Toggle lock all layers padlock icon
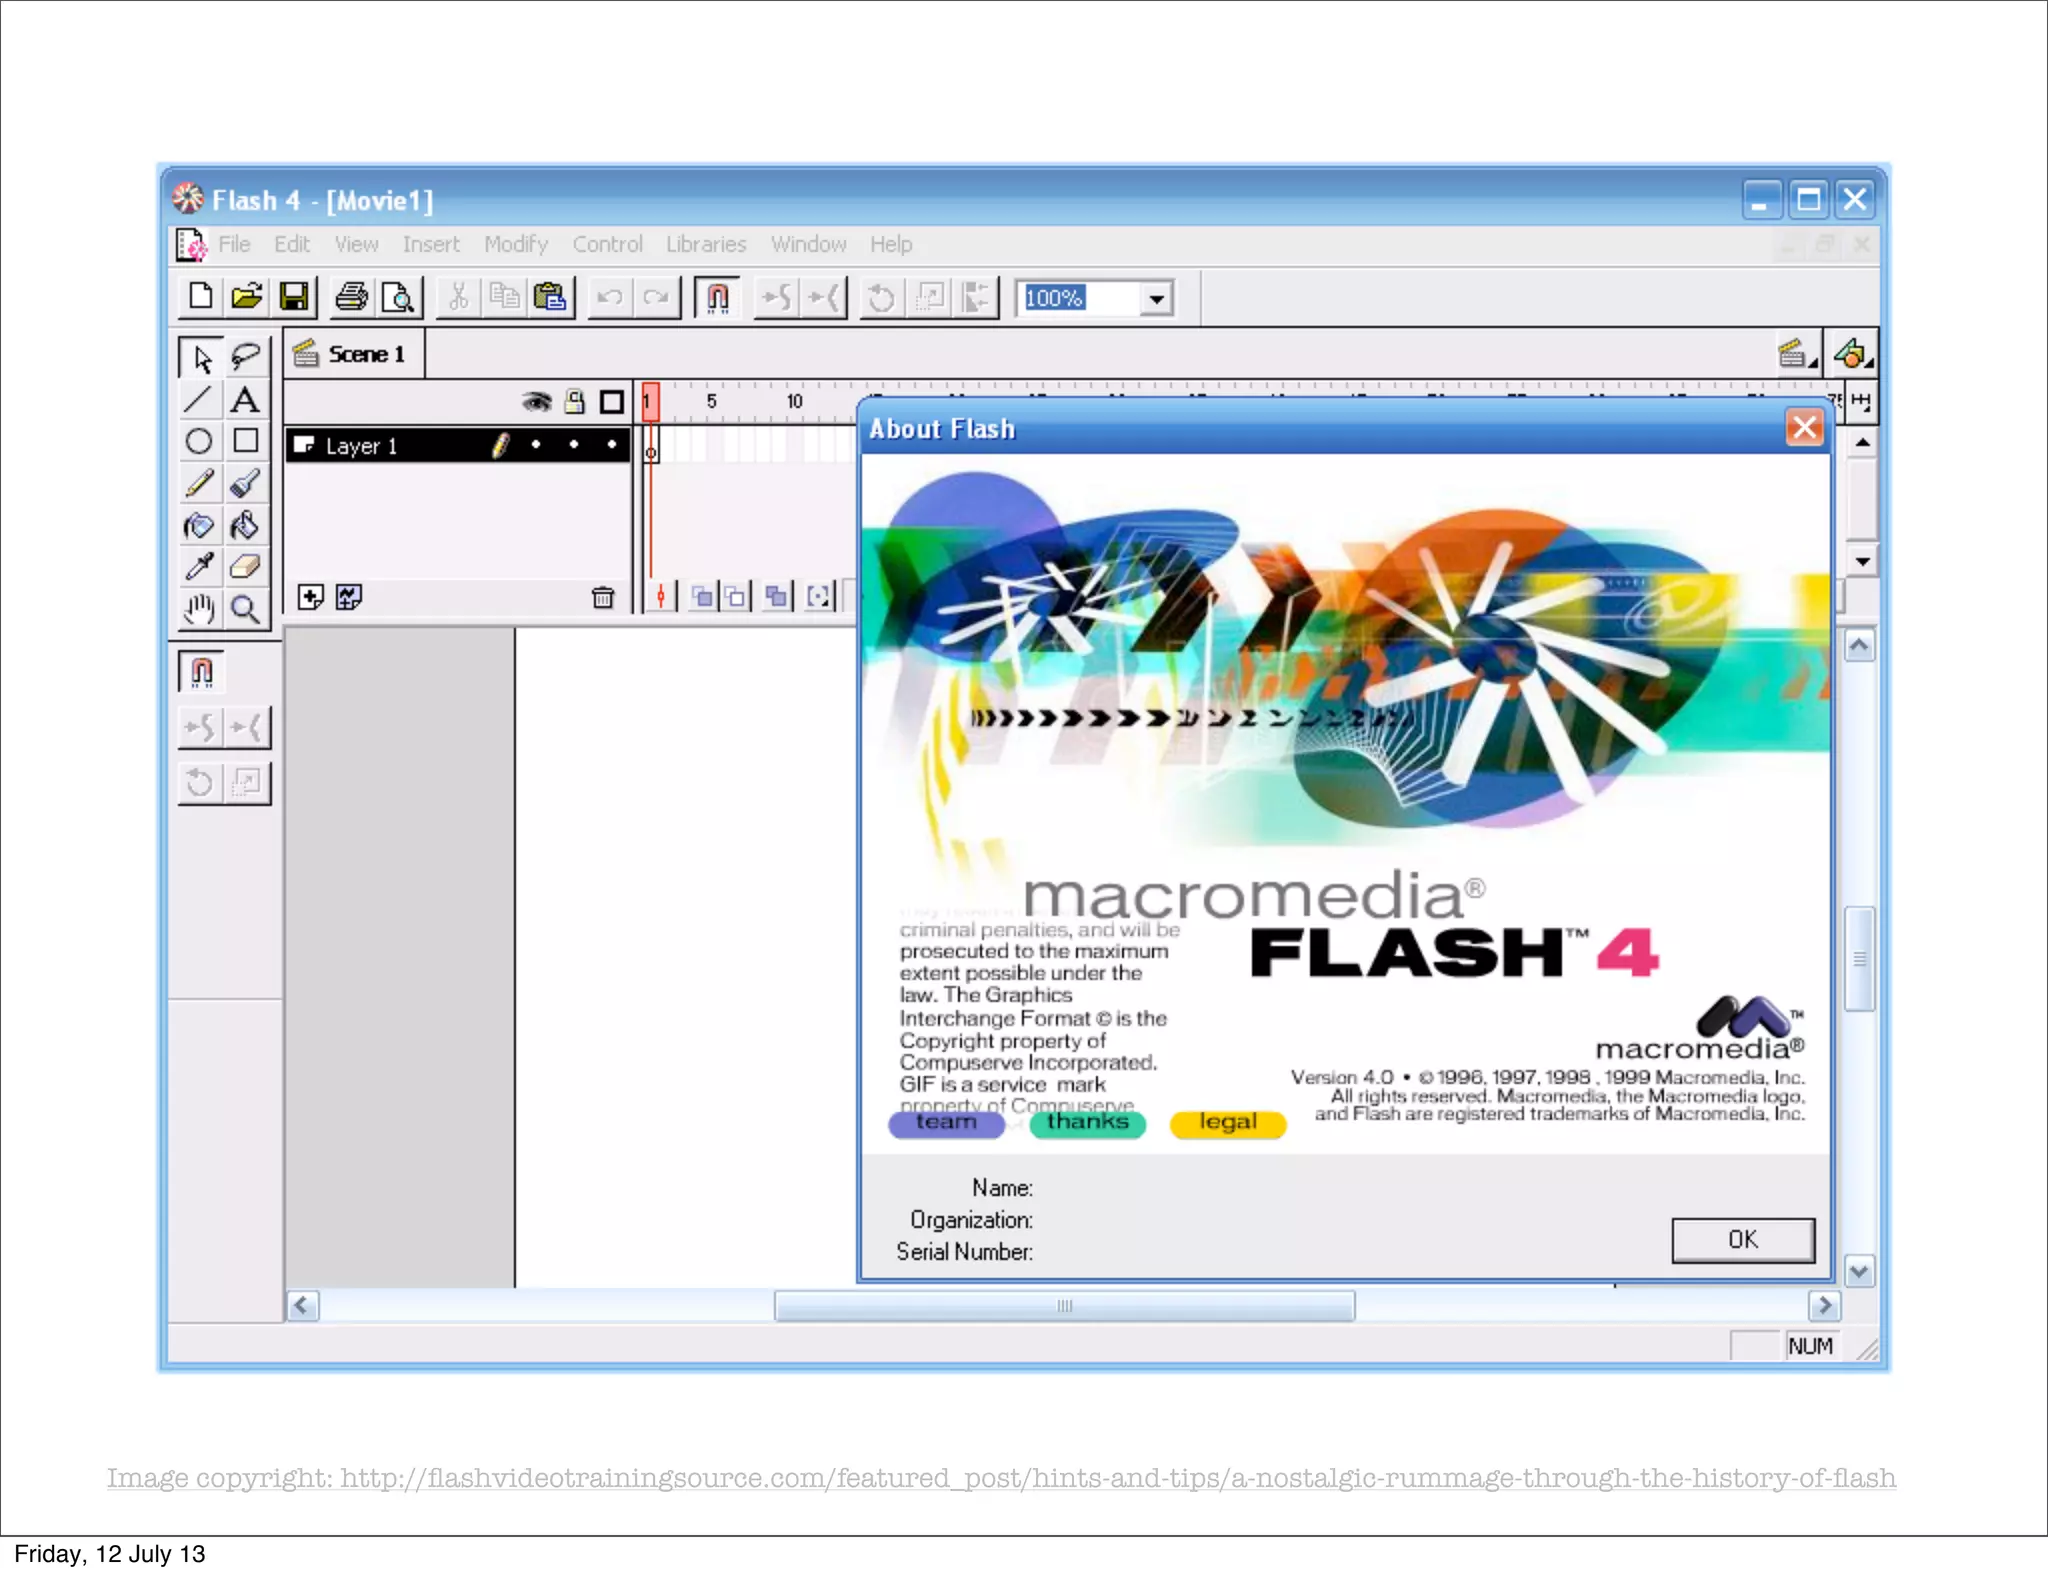Viewport: 2048px width, 1576px height. 575,402
